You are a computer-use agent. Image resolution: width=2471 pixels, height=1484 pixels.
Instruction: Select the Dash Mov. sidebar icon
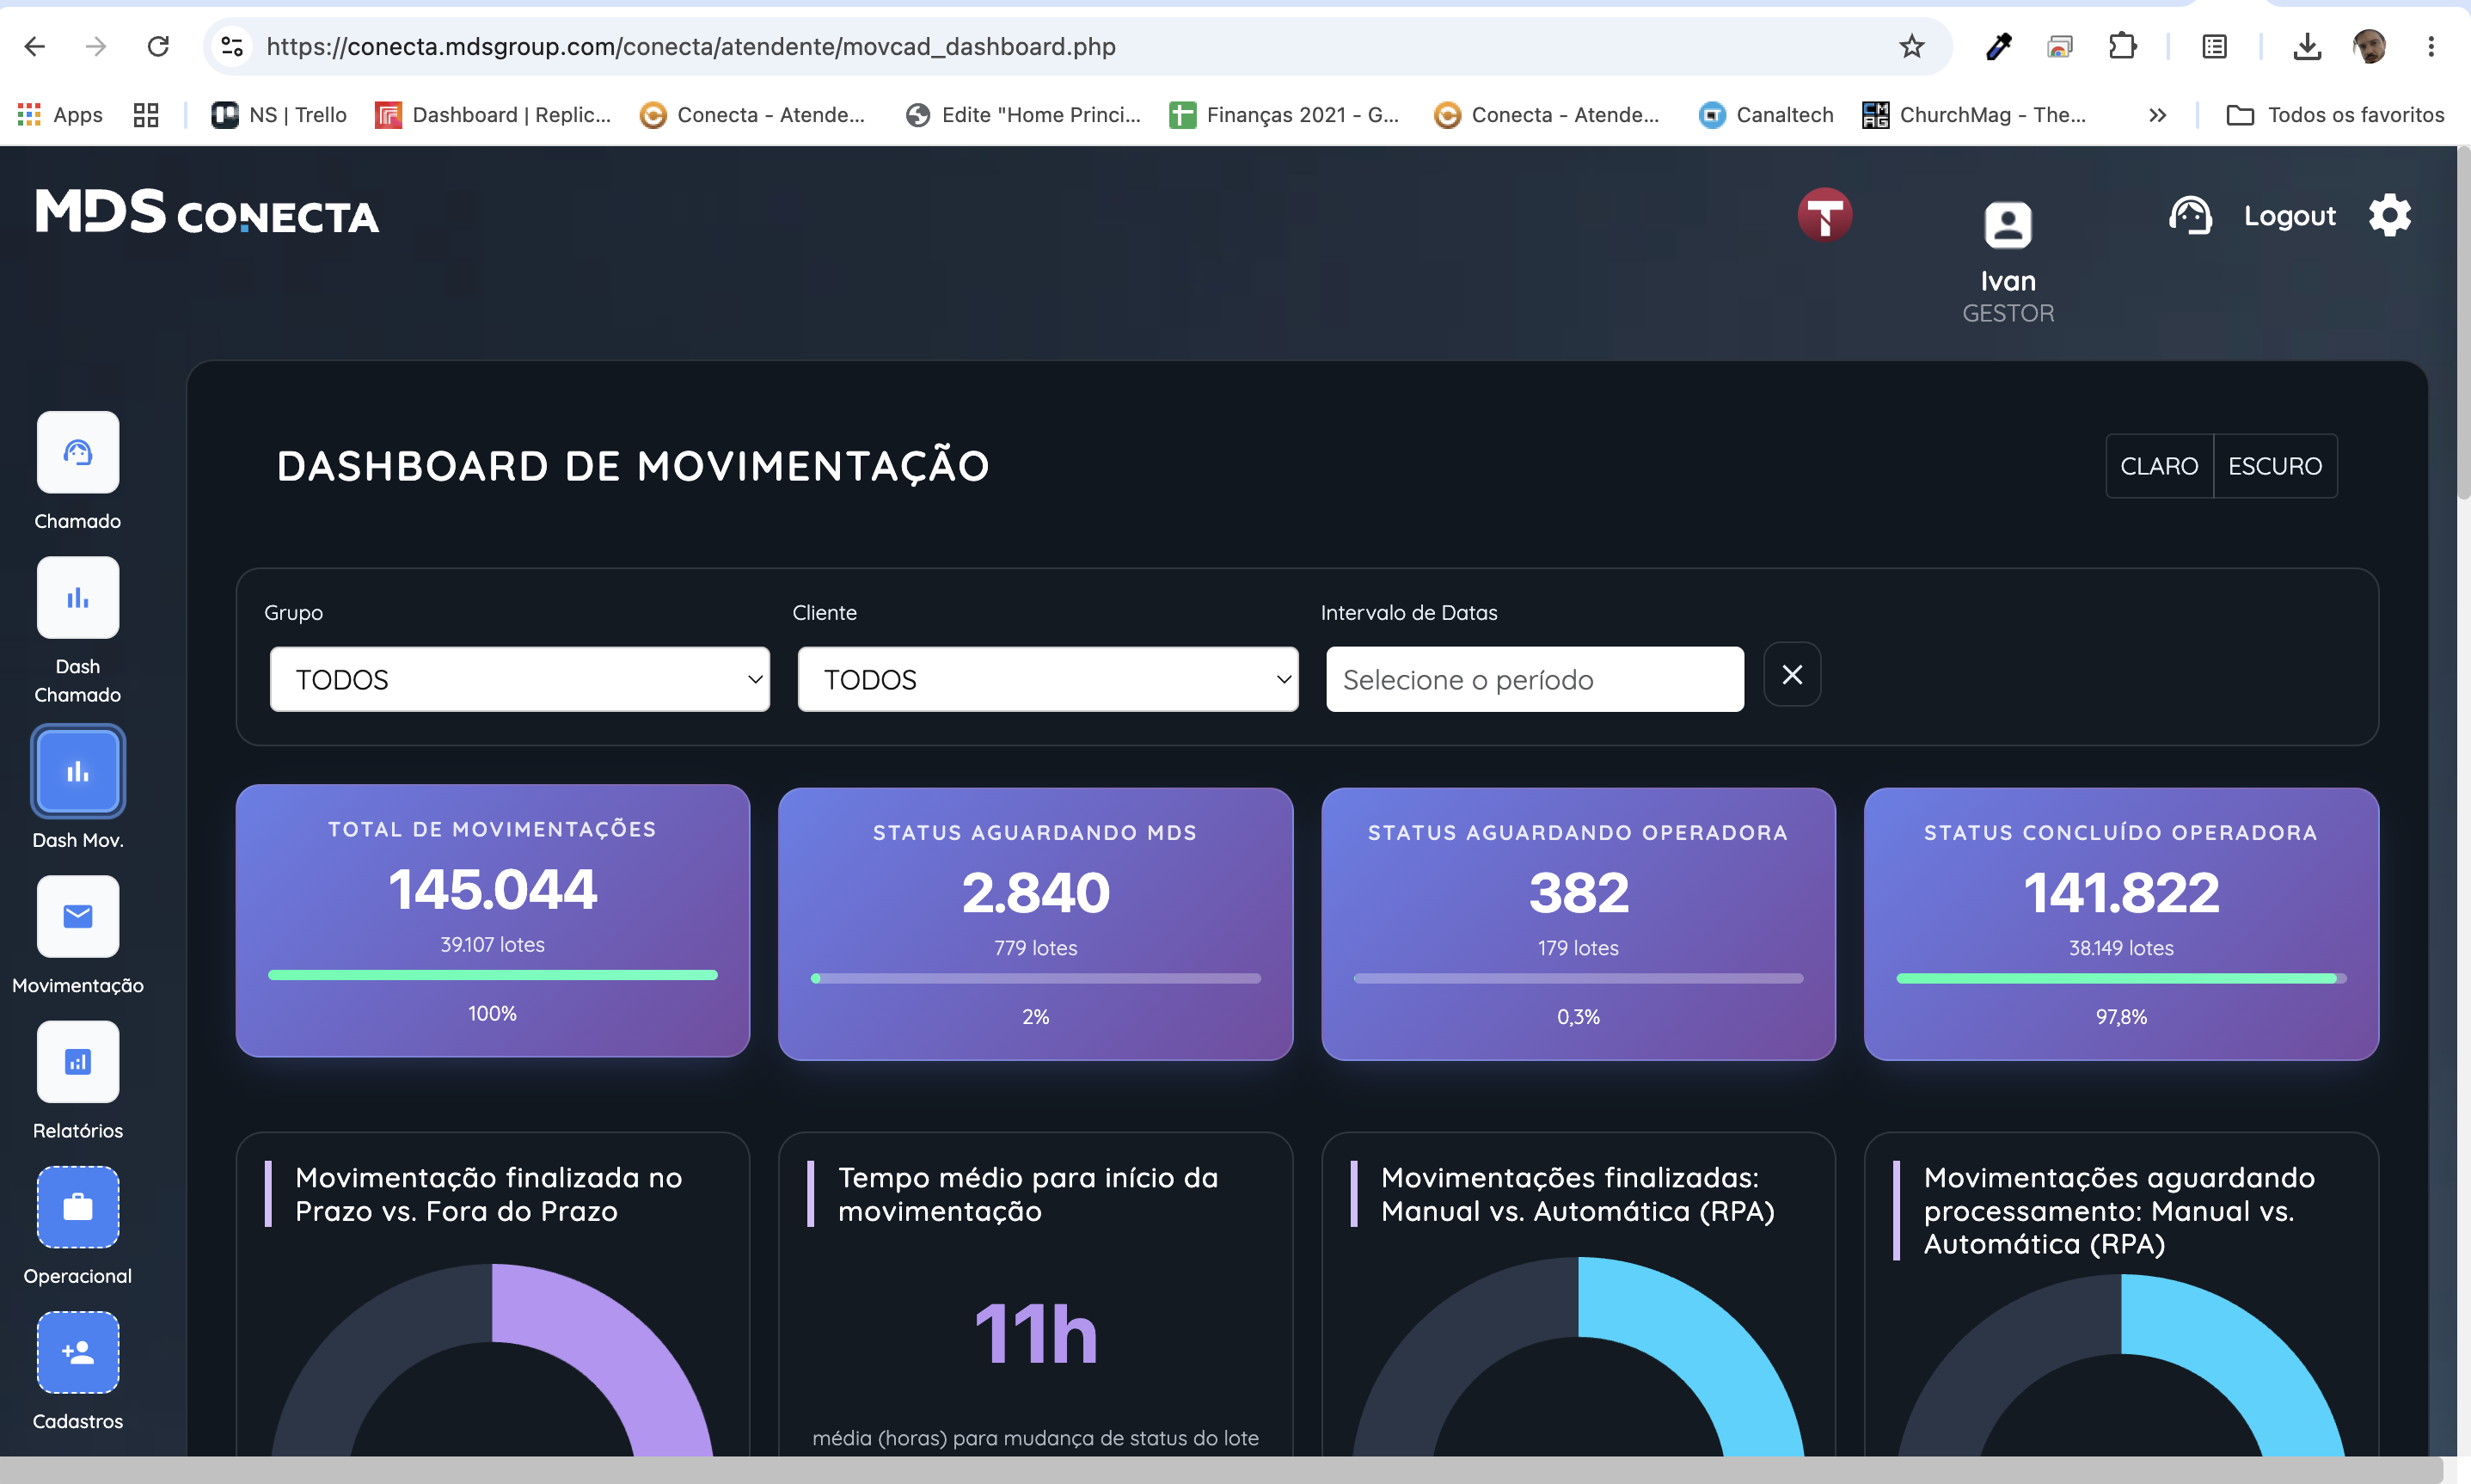point(78,771)
